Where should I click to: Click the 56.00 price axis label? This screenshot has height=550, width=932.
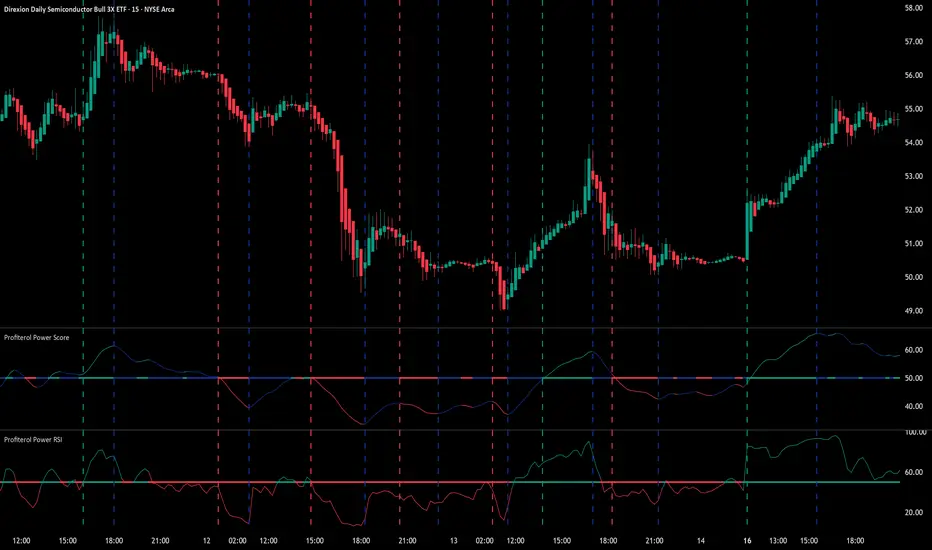click(913, 76)
